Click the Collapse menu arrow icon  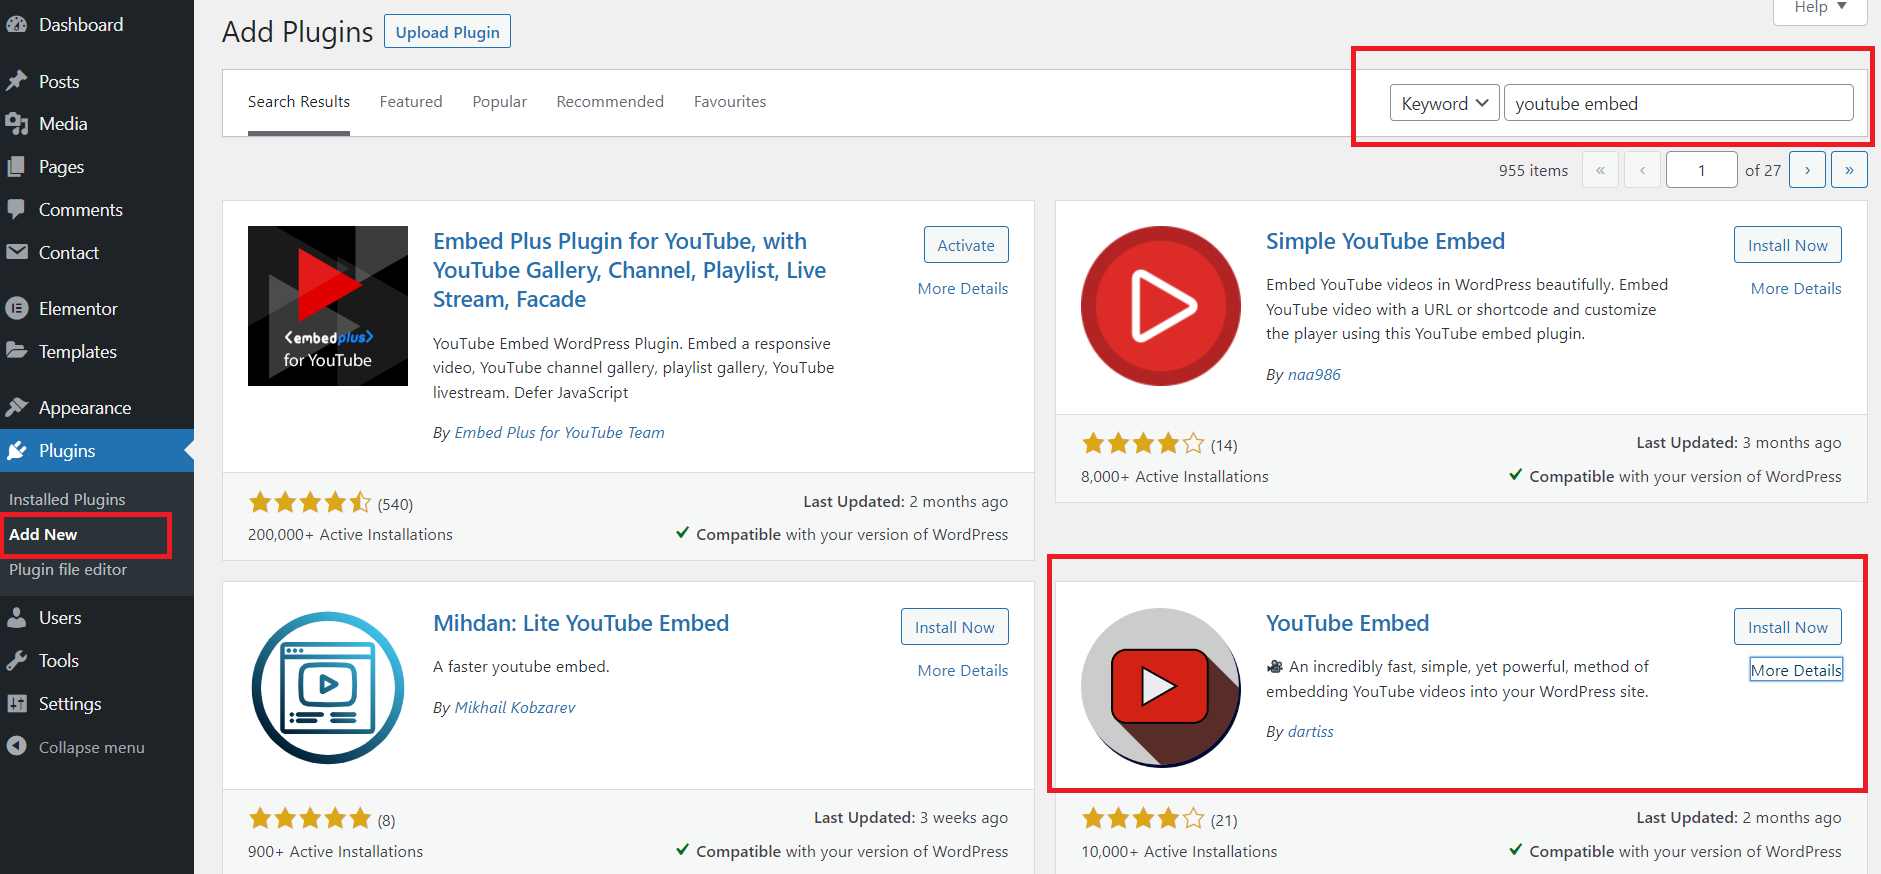[16, 747]
